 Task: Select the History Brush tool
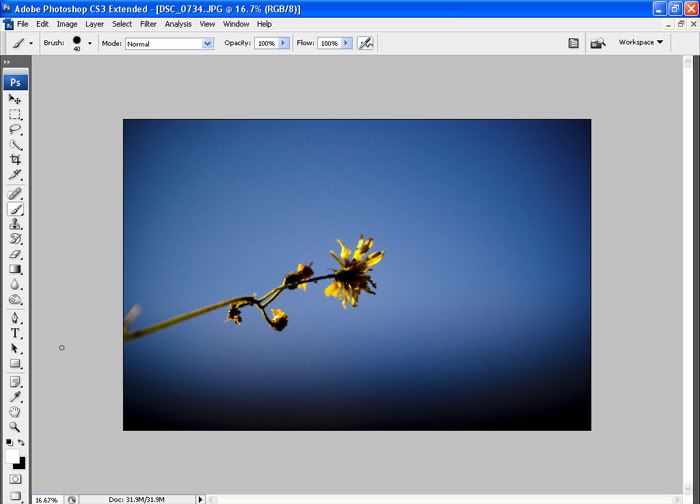click(x=15, y=239)
